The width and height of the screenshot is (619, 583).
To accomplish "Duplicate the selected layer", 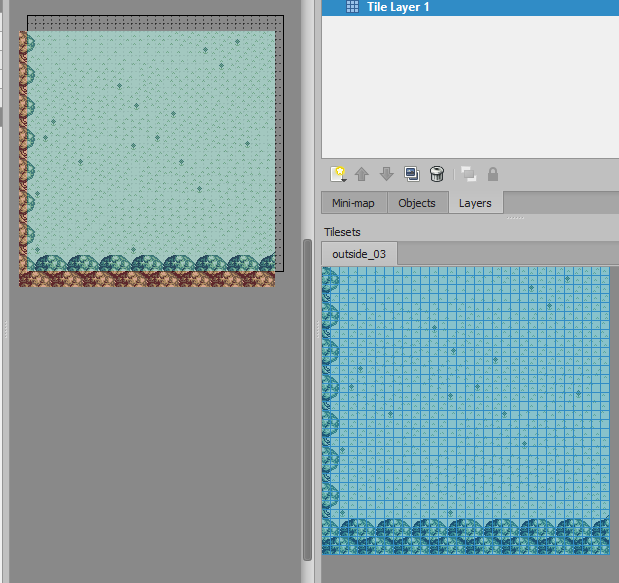I will [x=412, y=174].
